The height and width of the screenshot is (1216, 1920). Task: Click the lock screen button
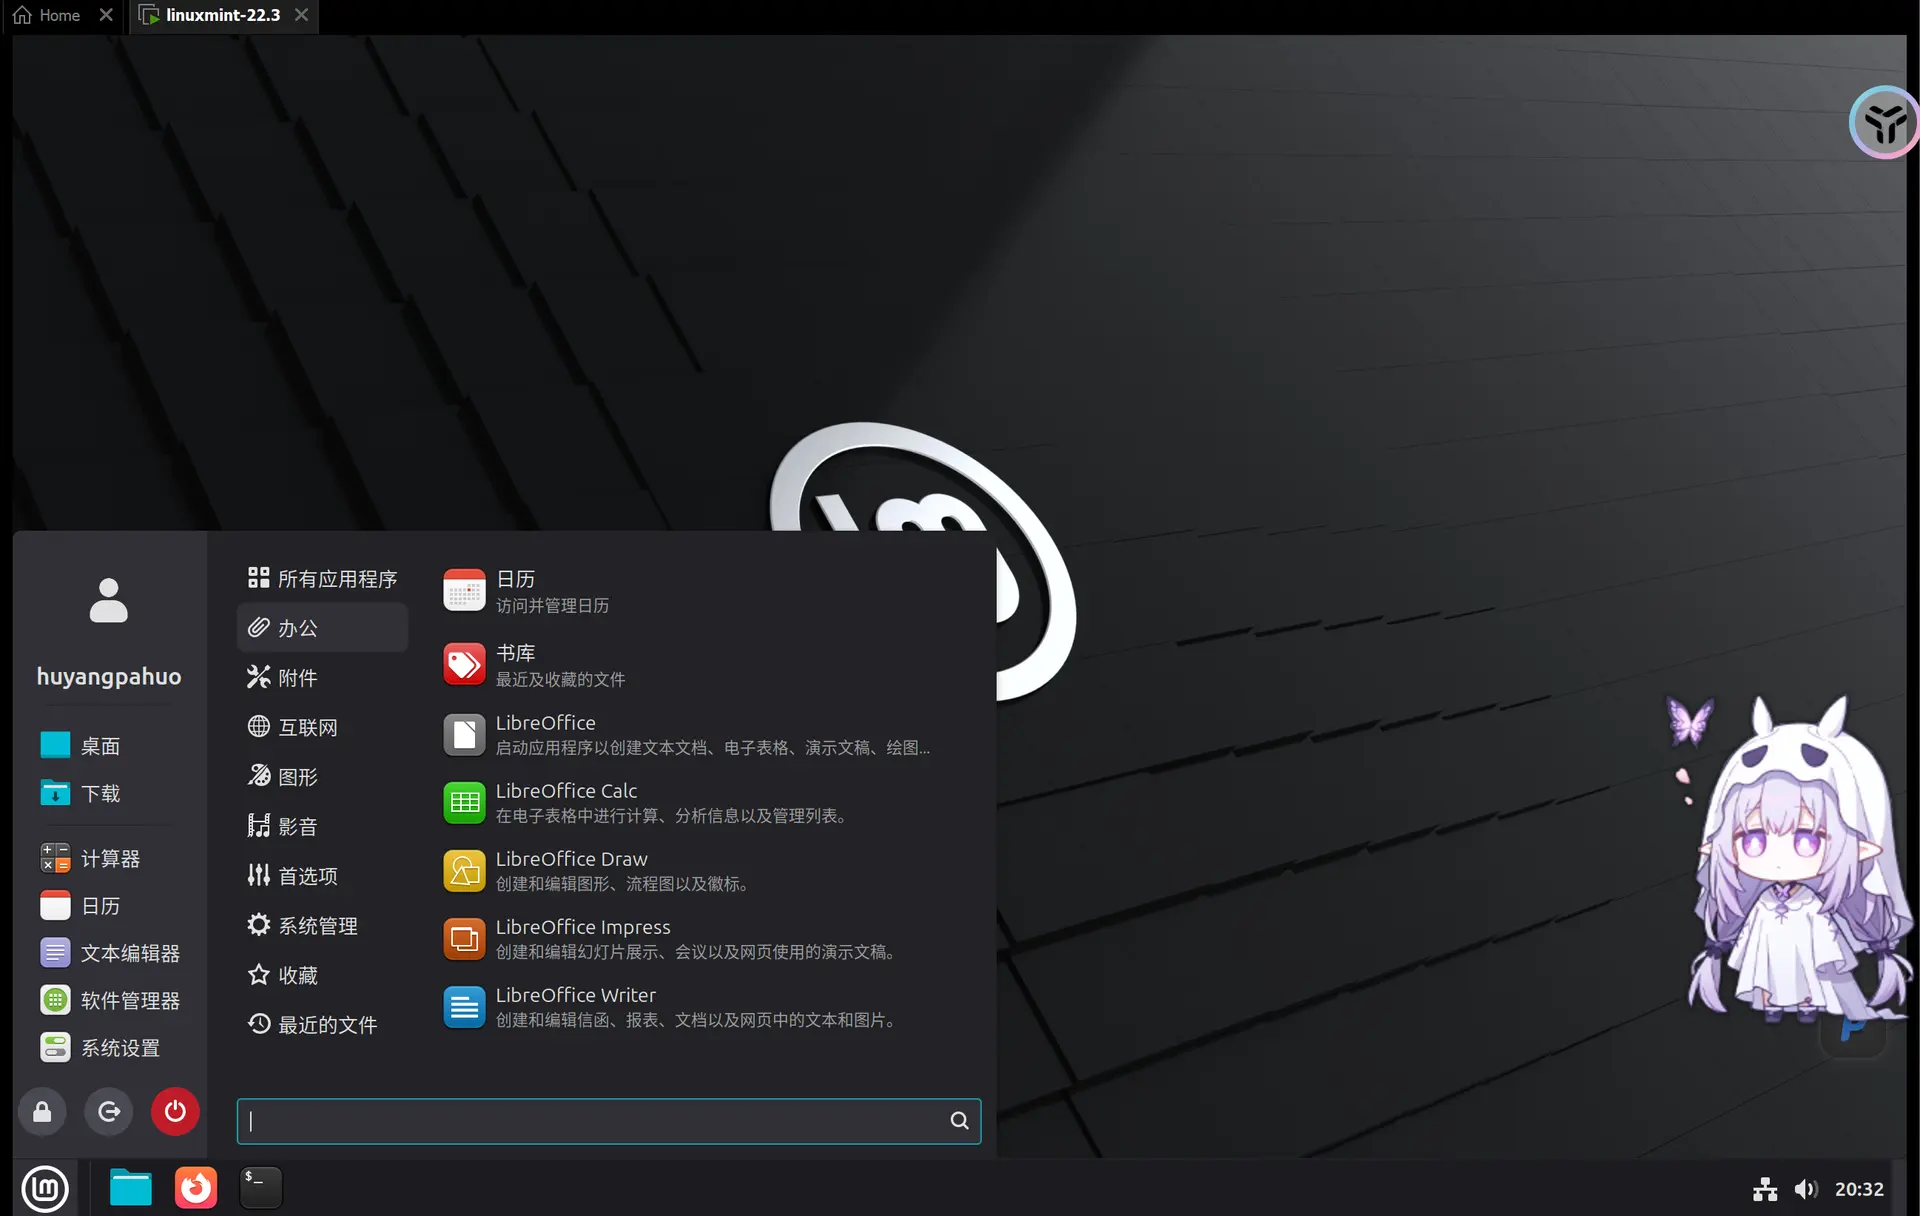tap(42, 1111)
